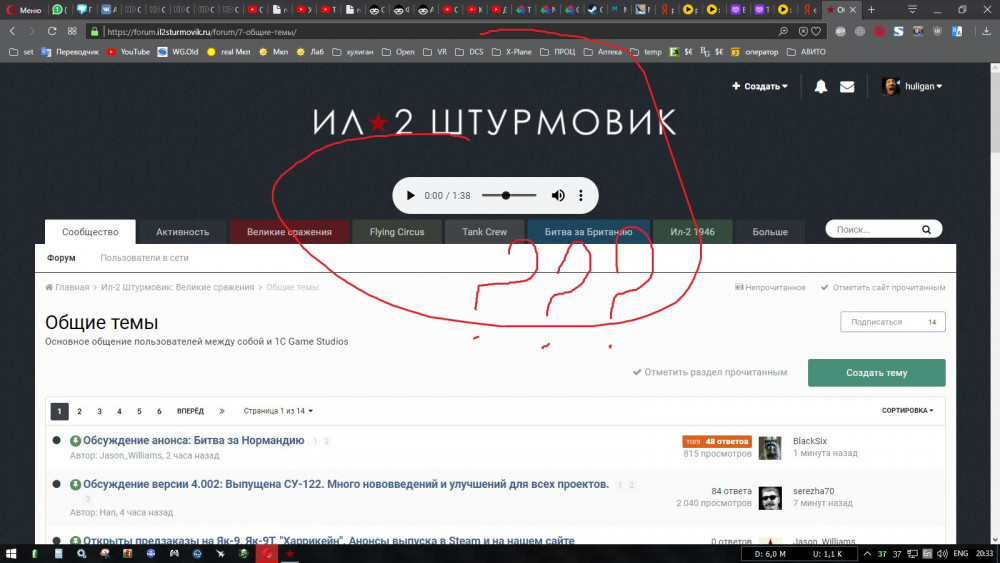This screenshot has width=1000, height=563.
Task: Click the Подписаться button
Action: 892,322
